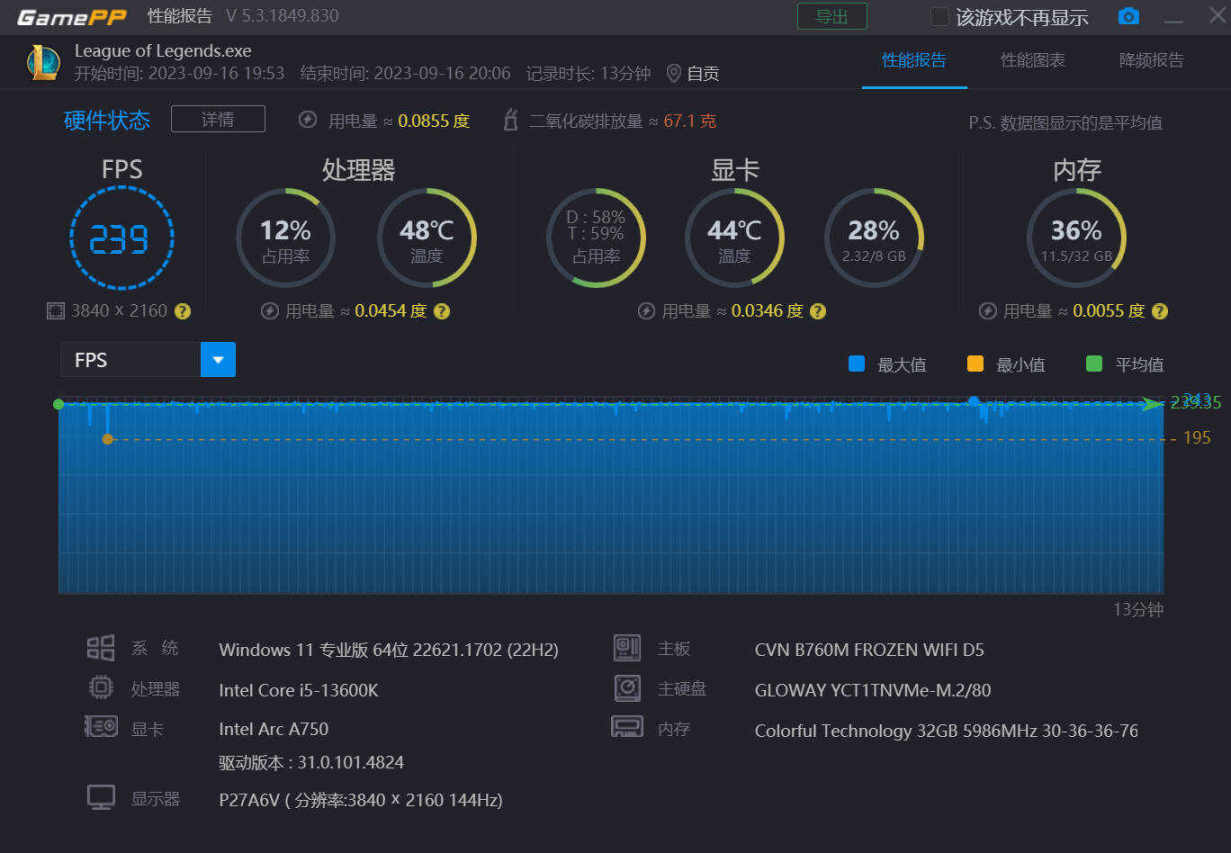This screenshot has height=853, width=1231.
Task: Click the Colorful Technology 32GB memory text
Action: (x=946, y=731)
